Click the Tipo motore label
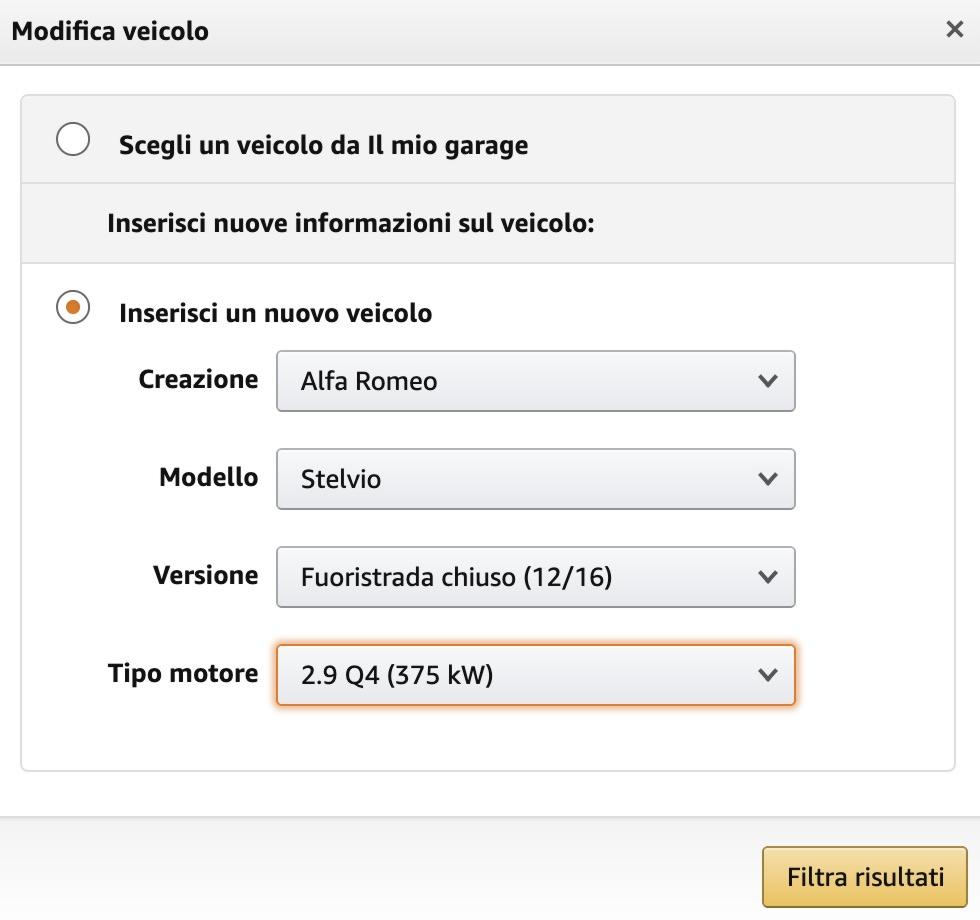The image size is (980, 920). [x=183, y=674]
